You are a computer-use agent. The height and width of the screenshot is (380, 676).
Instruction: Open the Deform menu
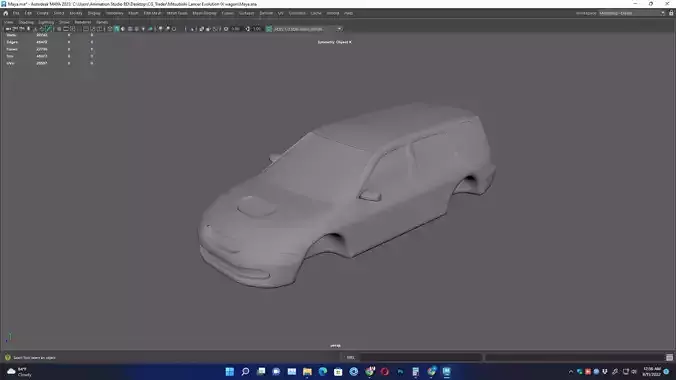click(x=266, y=13)
